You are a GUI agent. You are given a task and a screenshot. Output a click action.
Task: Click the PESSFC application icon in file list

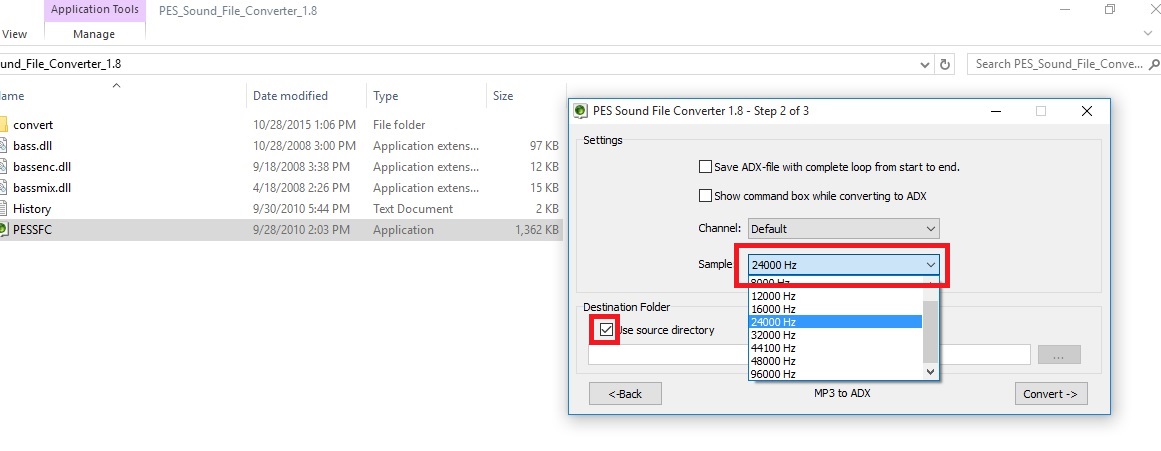pyautogui.click(x=3, y=230)
